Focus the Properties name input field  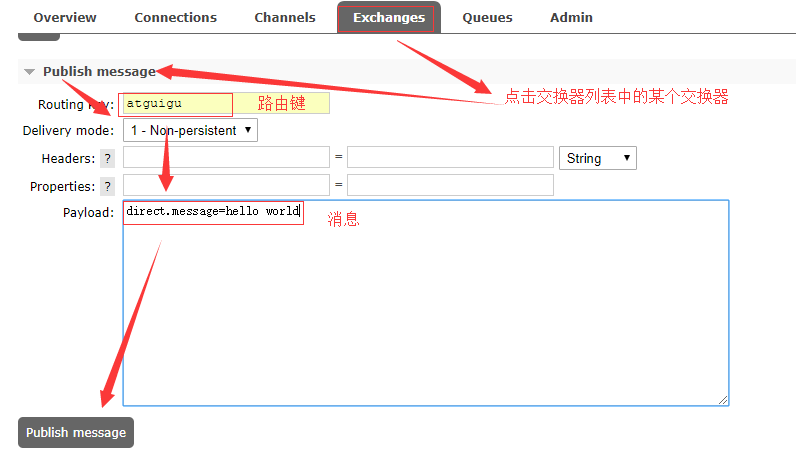click(226, 185)
